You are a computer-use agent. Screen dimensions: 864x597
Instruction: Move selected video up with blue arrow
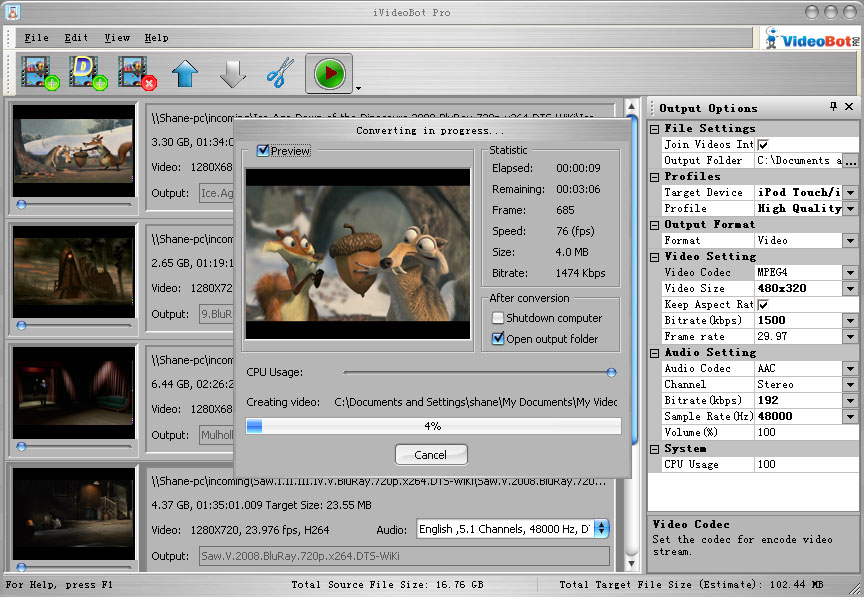click(185, 73)
